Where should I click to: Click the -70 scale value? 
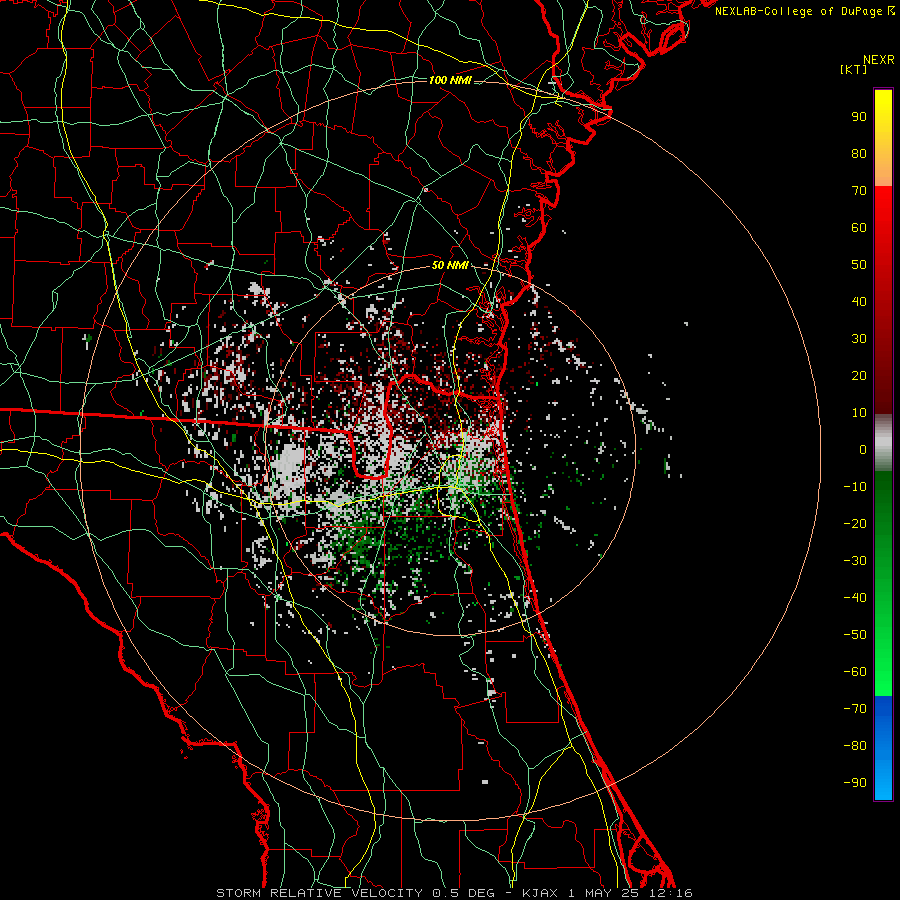(x=855, y=709)
